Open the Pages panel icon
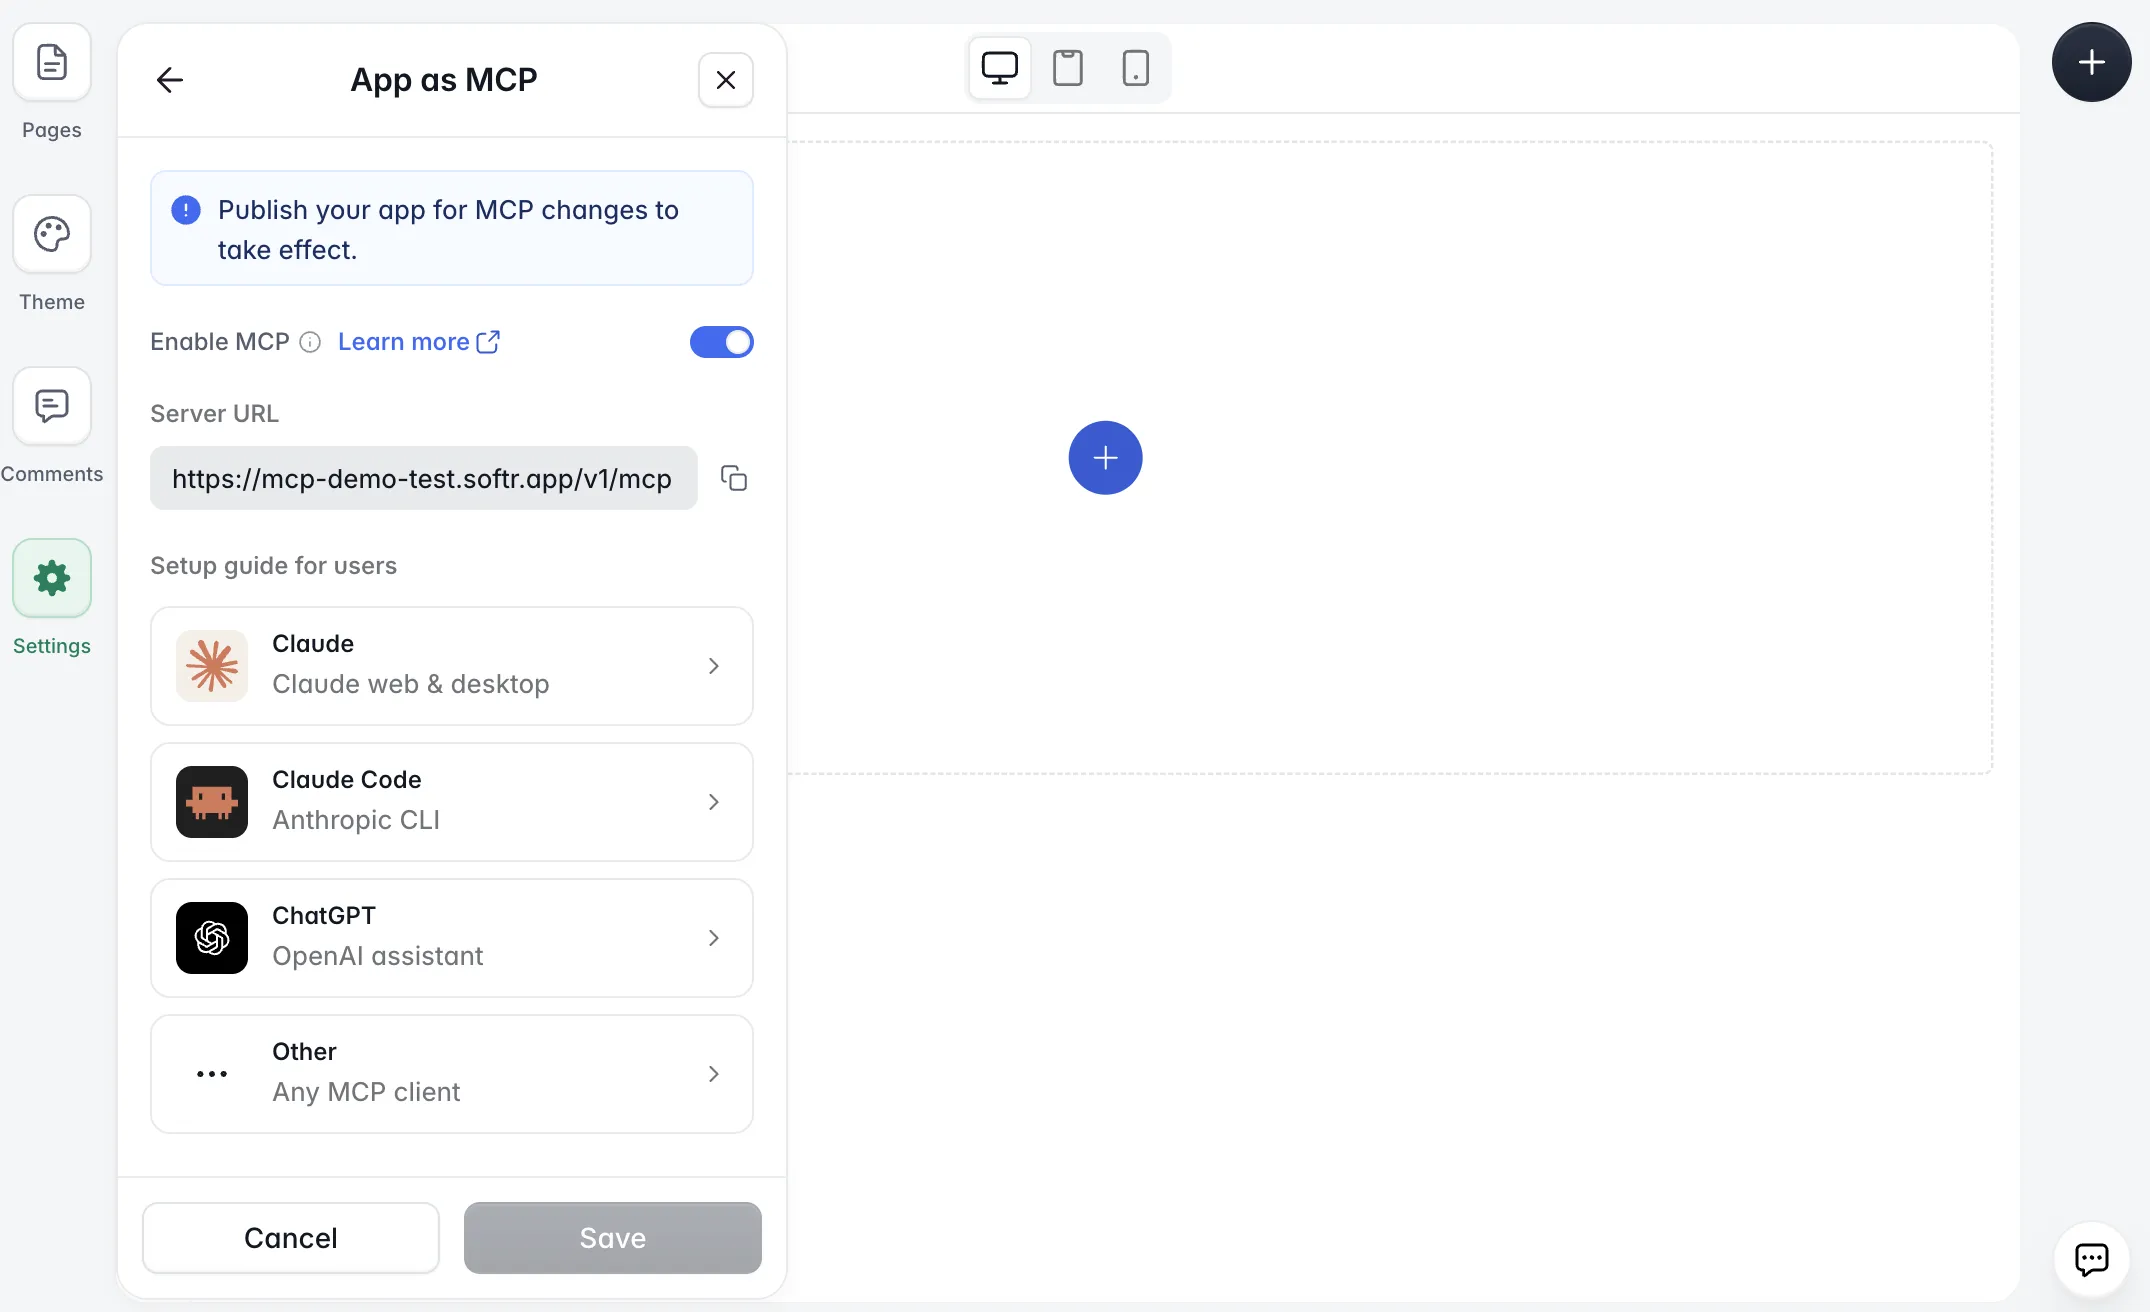 (x=52, y=62)
